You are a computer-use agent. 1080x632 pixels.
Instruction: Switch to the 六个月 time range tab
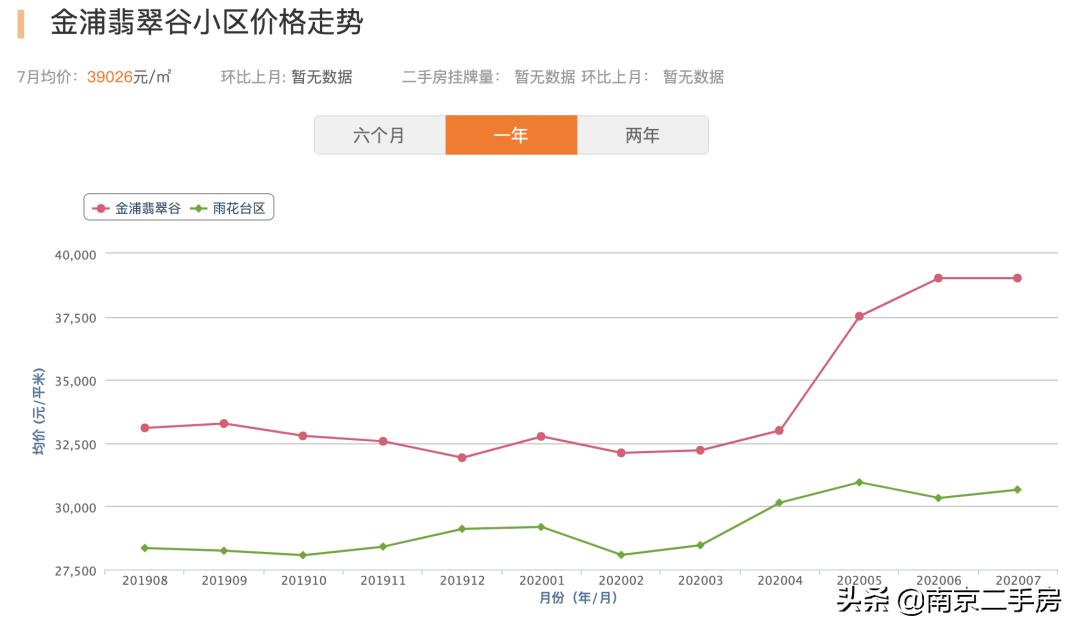click(x=381, y=134)
